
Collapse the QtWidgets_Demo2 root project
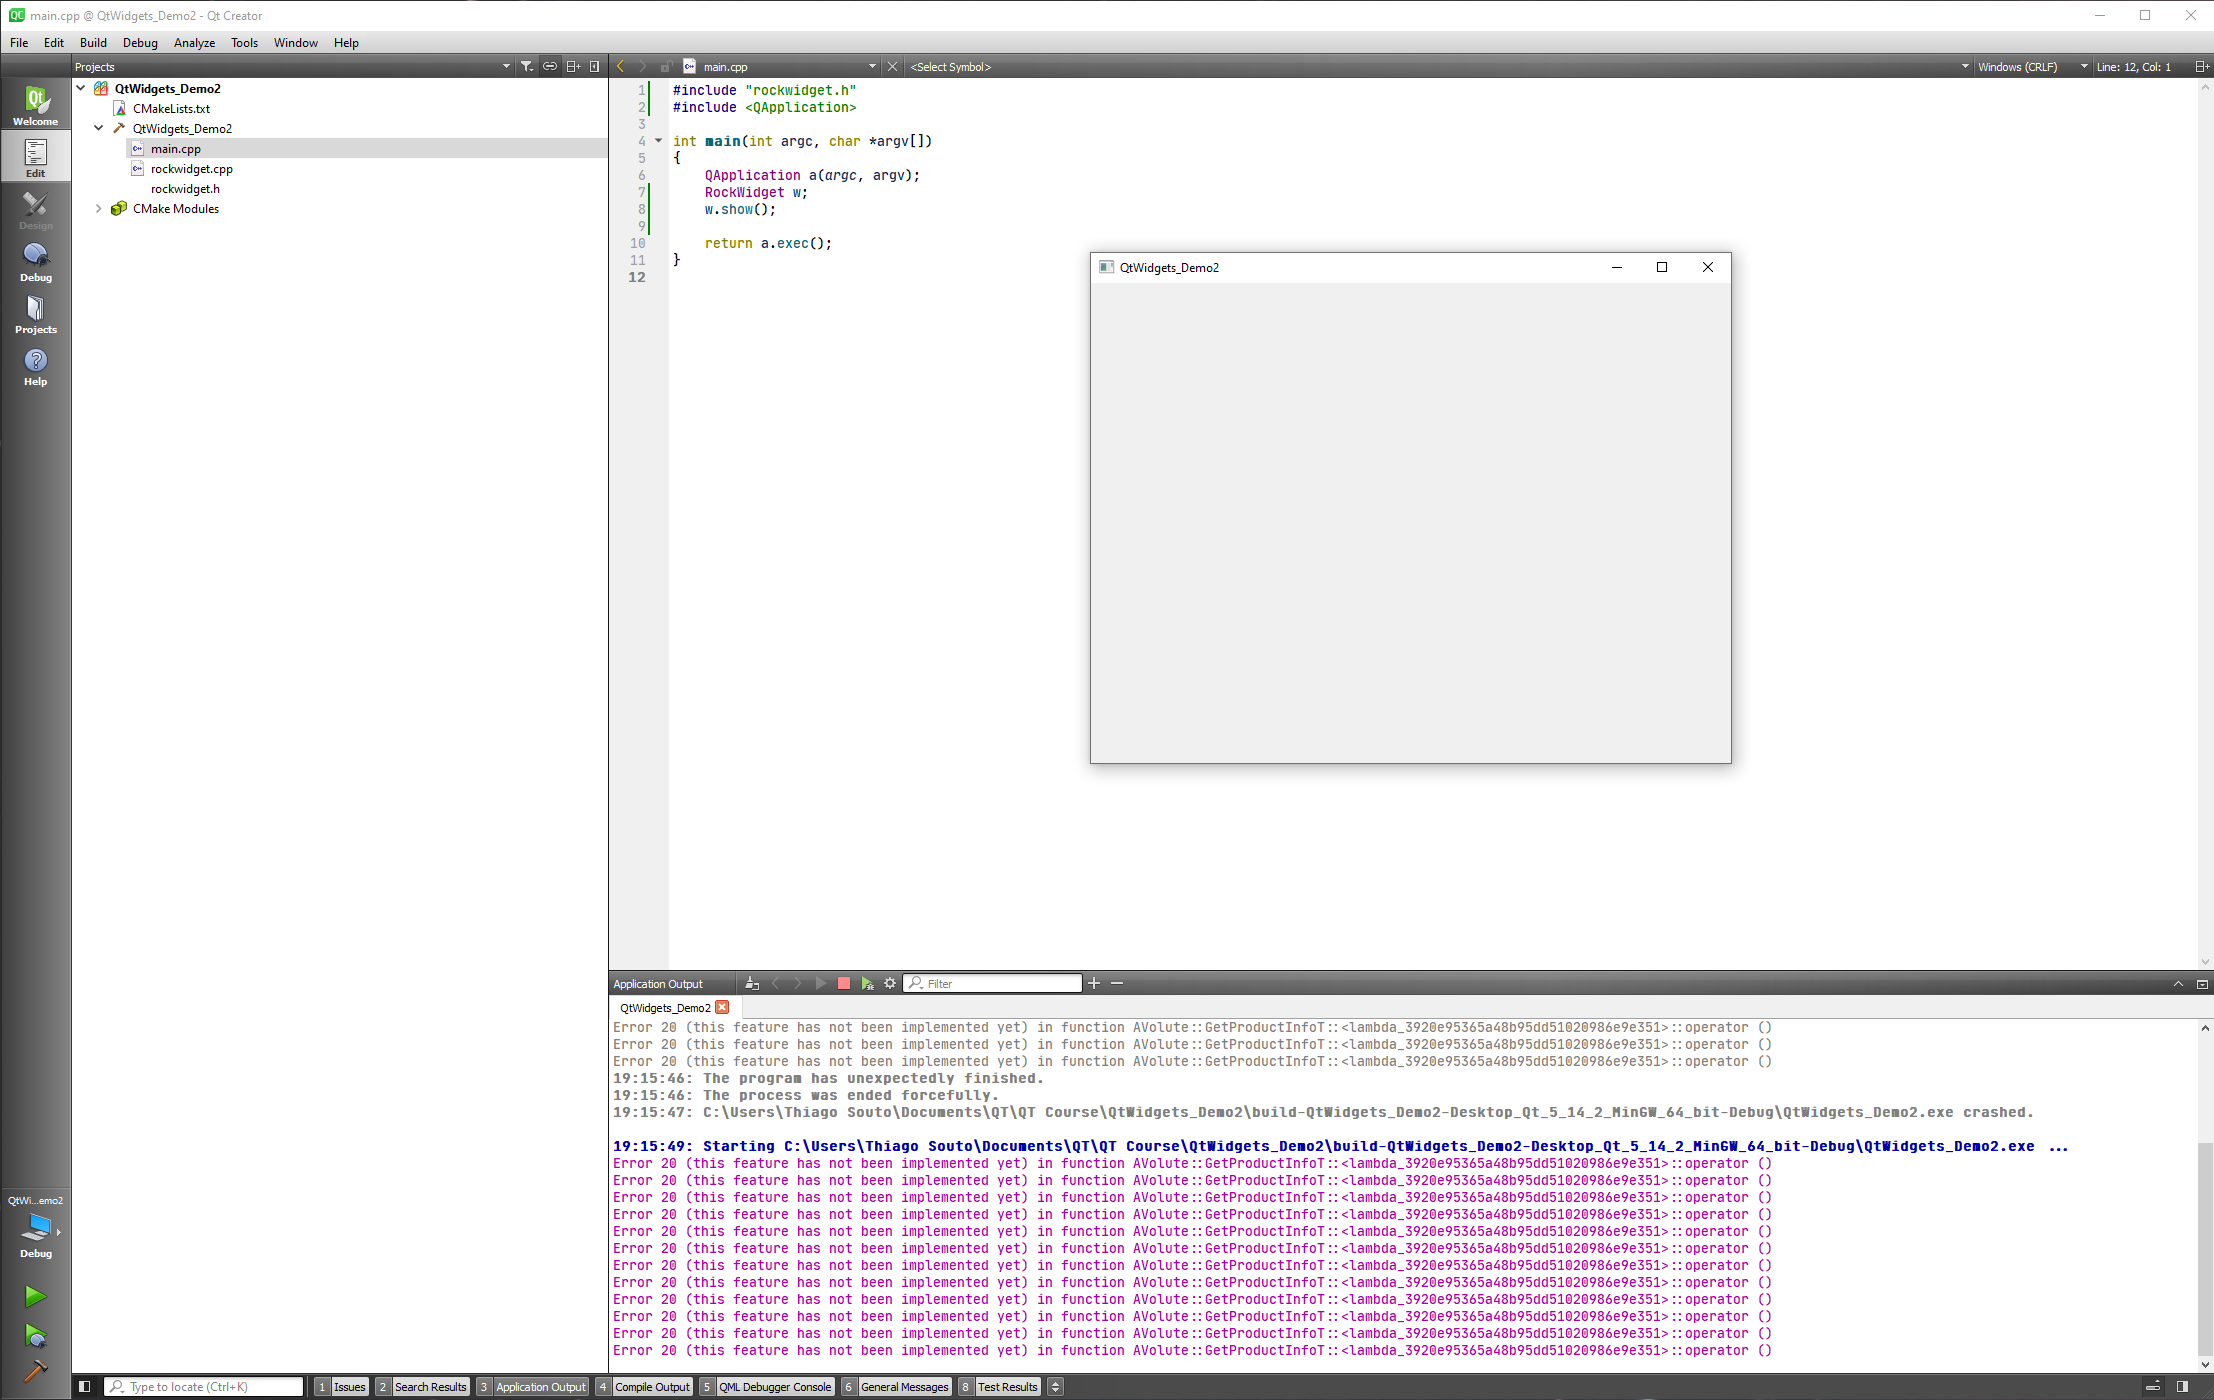(81, 88)
